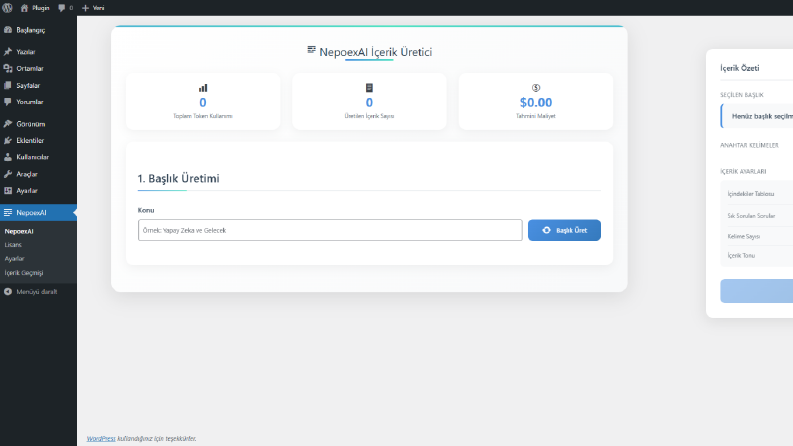Open the Ayarlar submenu under NepoexAI
The height and width of the screenshot is (446, 793).
(14, 258)
